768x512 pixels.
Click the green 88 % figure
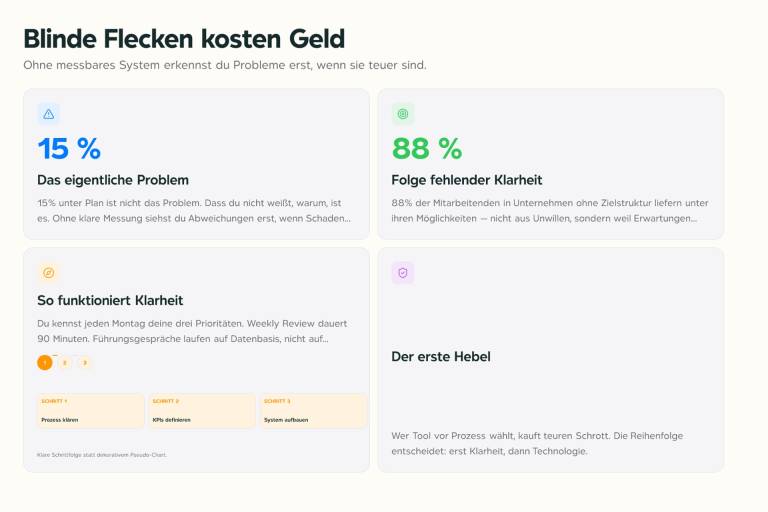427,148
